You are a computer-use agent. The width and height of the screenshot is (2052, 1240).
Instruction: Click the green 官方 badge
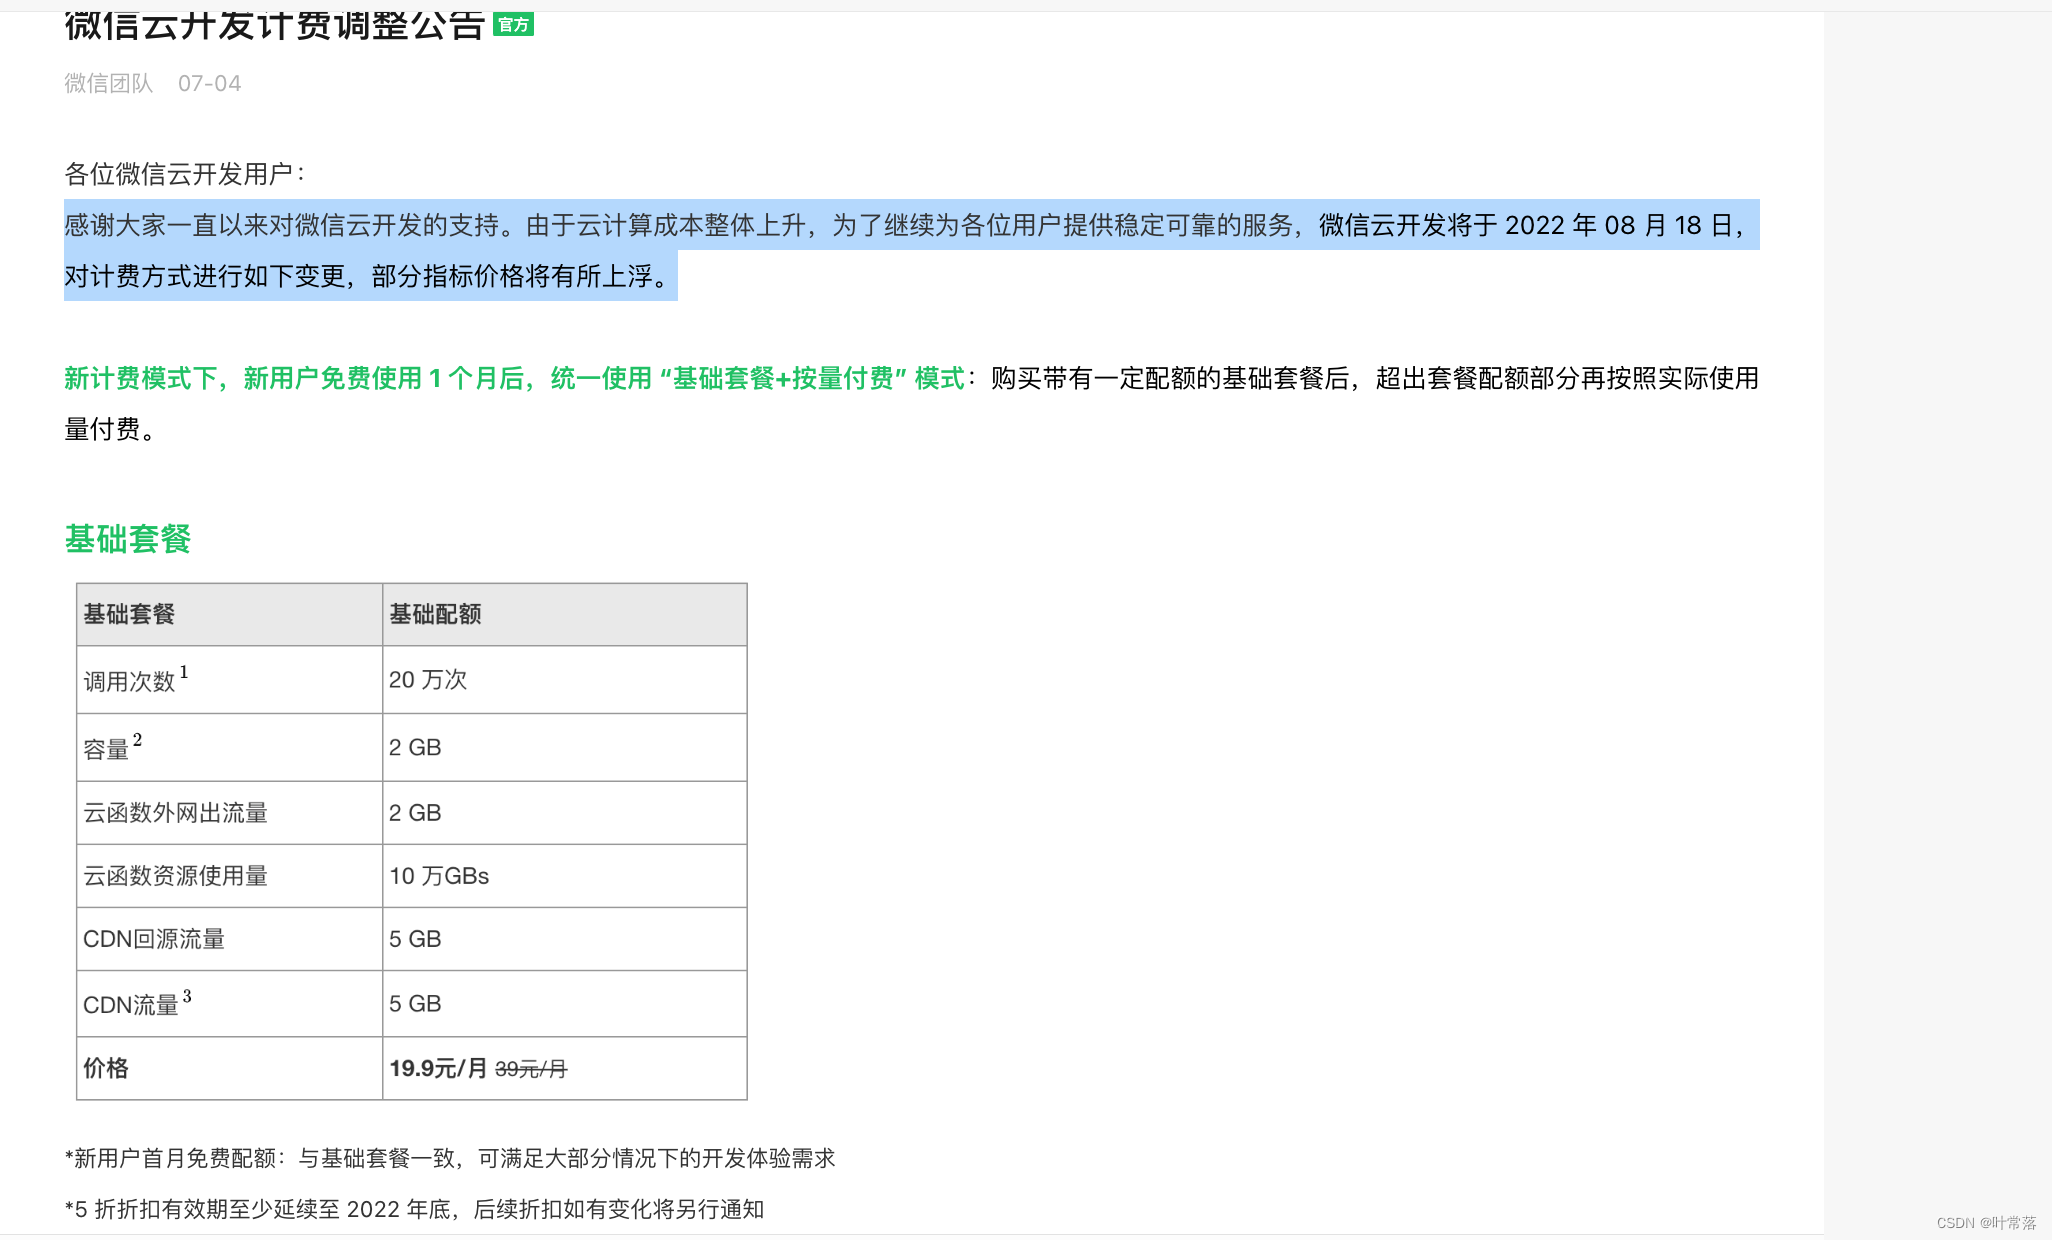tap(513, 24)
